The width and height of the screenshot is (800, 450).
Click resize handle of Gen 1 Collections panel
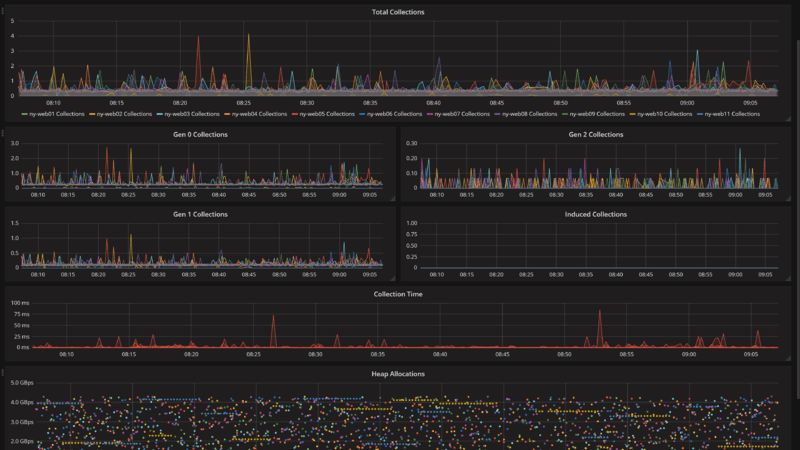click(392, 278)
